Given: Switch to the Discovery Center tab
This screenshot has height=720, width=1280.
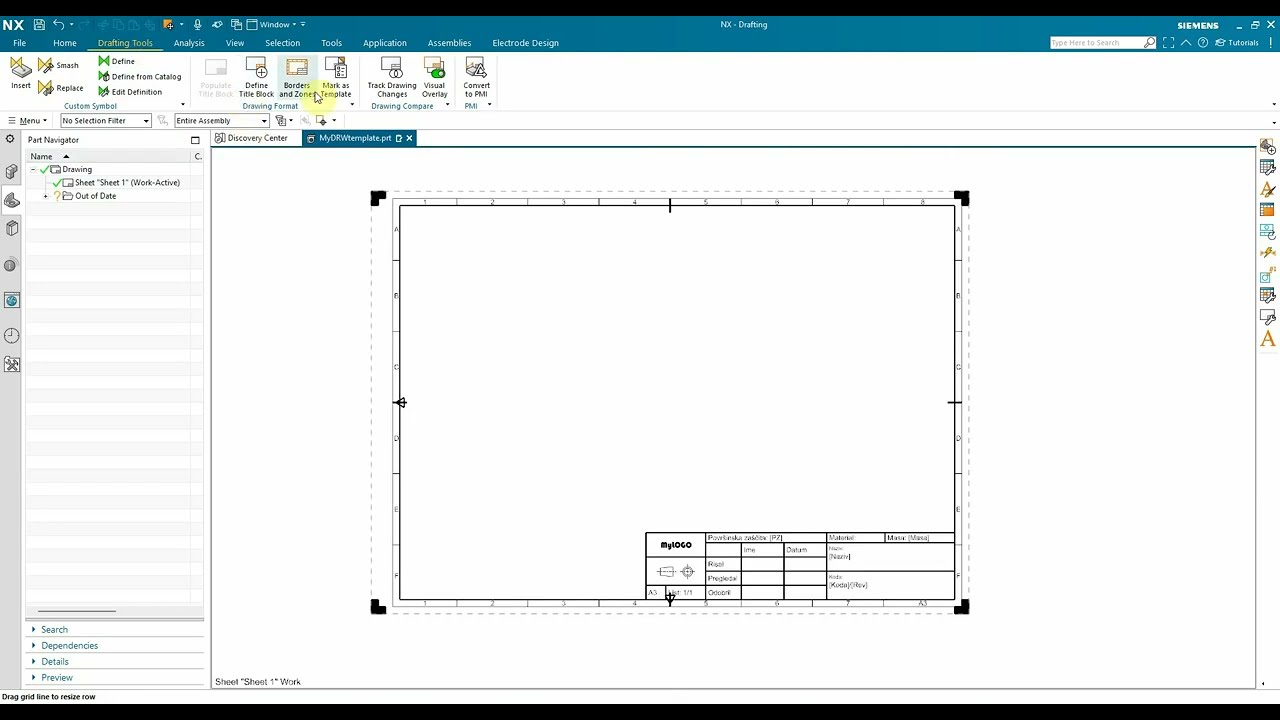Looking at the screenshot, I should click(x=251, y=138).
